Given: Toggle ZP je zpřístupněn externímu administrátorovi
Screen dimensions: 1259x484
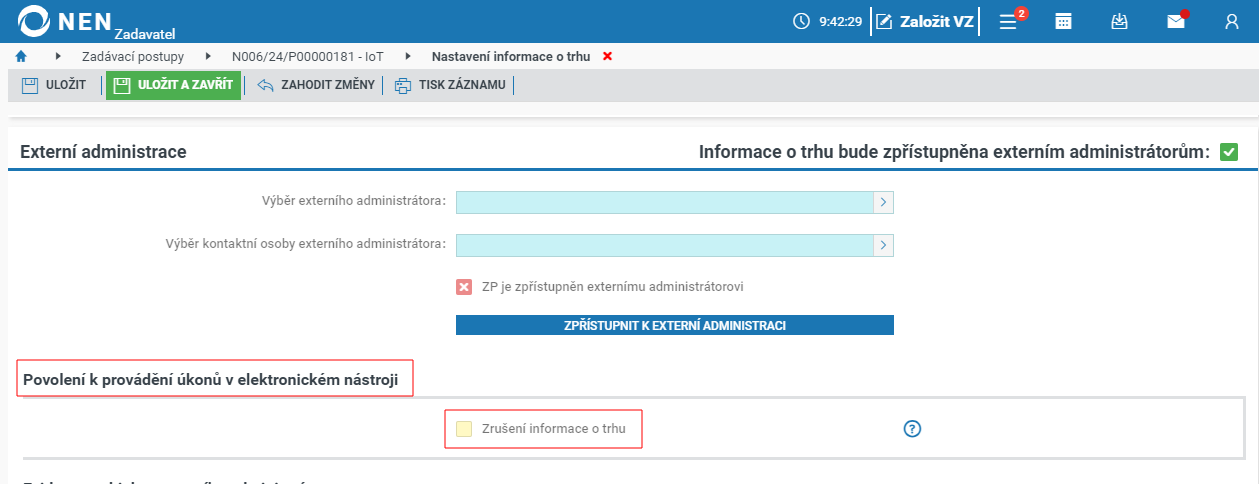Looking at the screenshot, I should (464, 287).
